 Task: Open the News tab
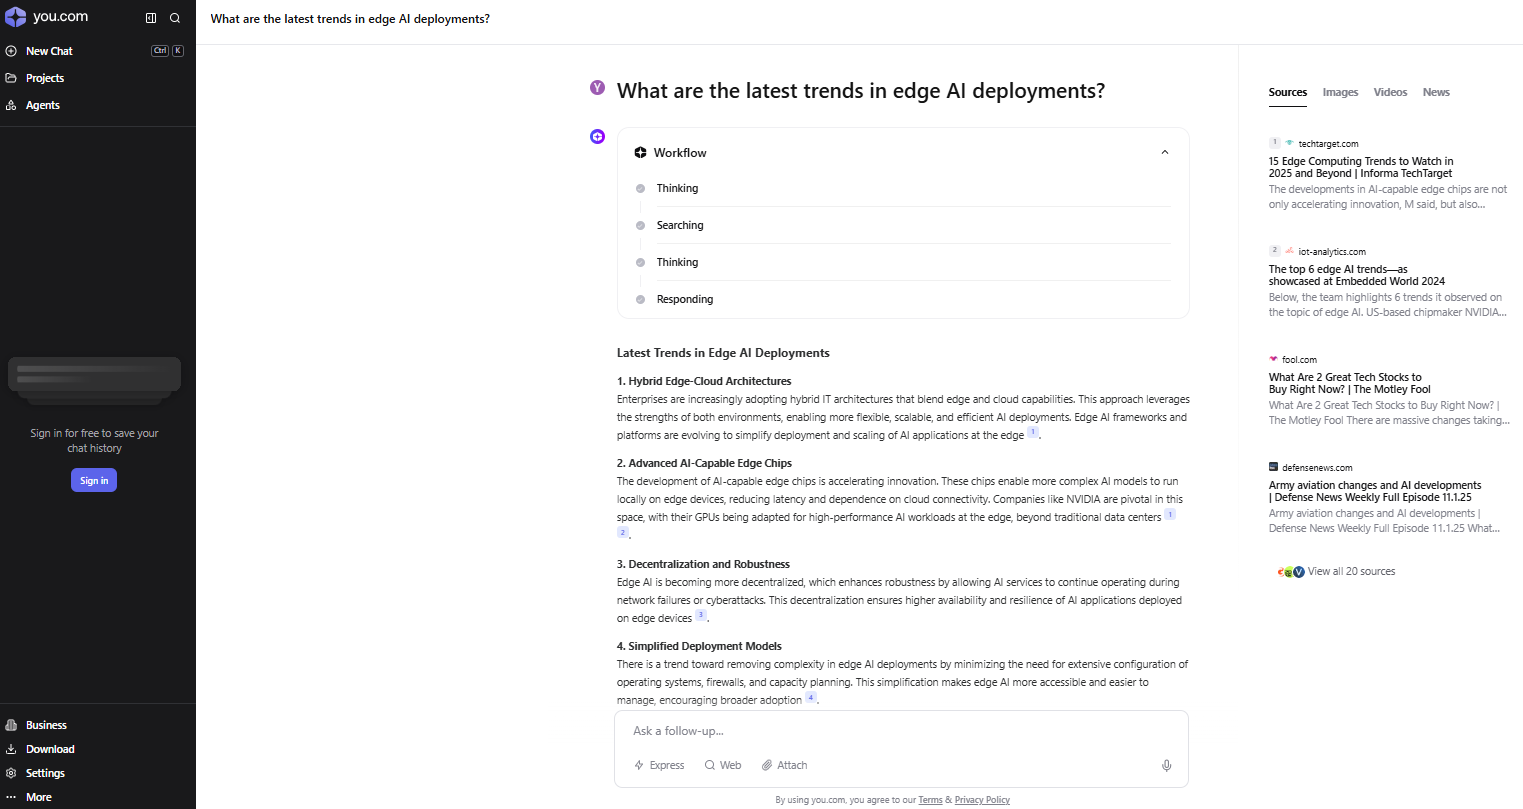1436,92
